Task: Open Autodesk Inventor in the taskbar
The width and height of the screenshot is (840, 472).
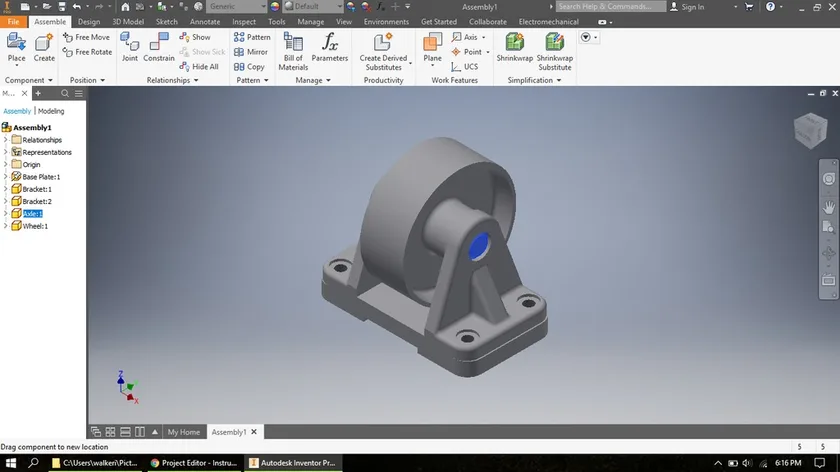Action: pos(293,463)
